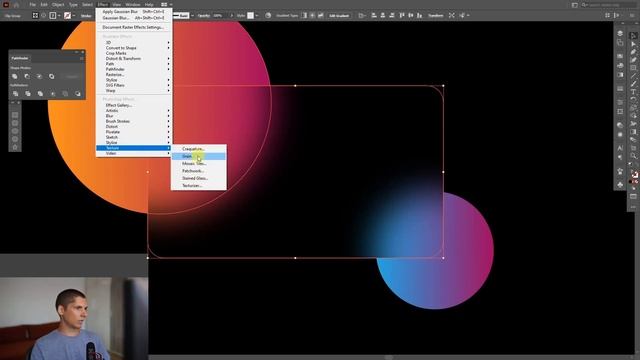Screen dimensions: 640x360
Task: Select the Type tool
Action: click(x=633, y=92)
